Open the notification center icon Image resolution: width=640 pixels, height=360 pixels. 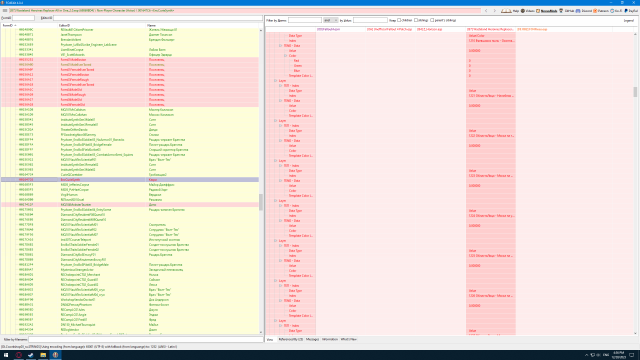[x=632, y=355]
